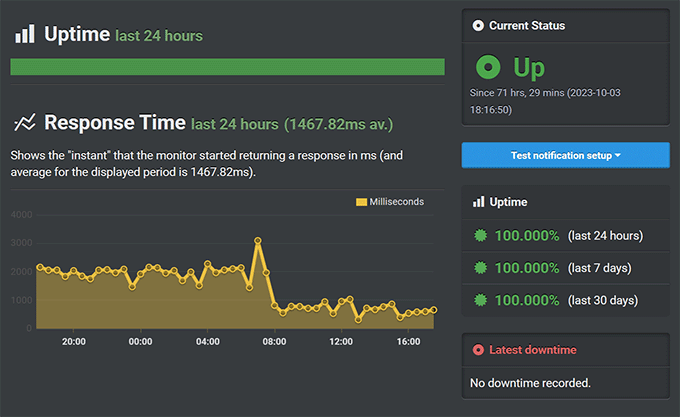Click the red Latest downtime header icon
The image size is (680, 417).
click(x=478, y=350)
